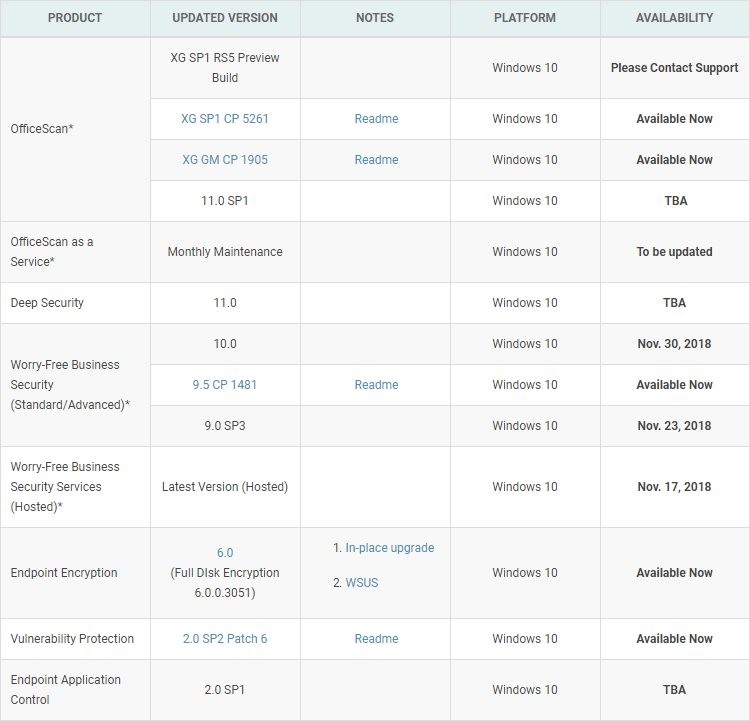This screenshot has width=750, height=721.
Task: Select the Nov. 30, 2018 date
Action: 674,344
